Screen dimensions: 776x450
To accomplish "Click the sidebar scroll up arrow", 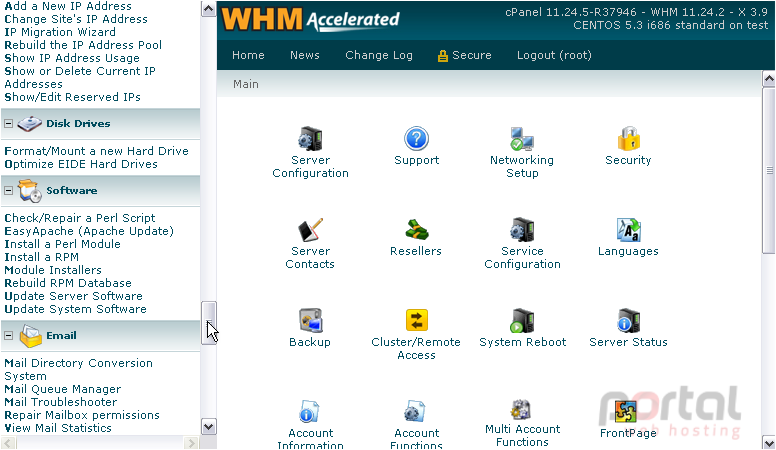I will tap(209, 9).
